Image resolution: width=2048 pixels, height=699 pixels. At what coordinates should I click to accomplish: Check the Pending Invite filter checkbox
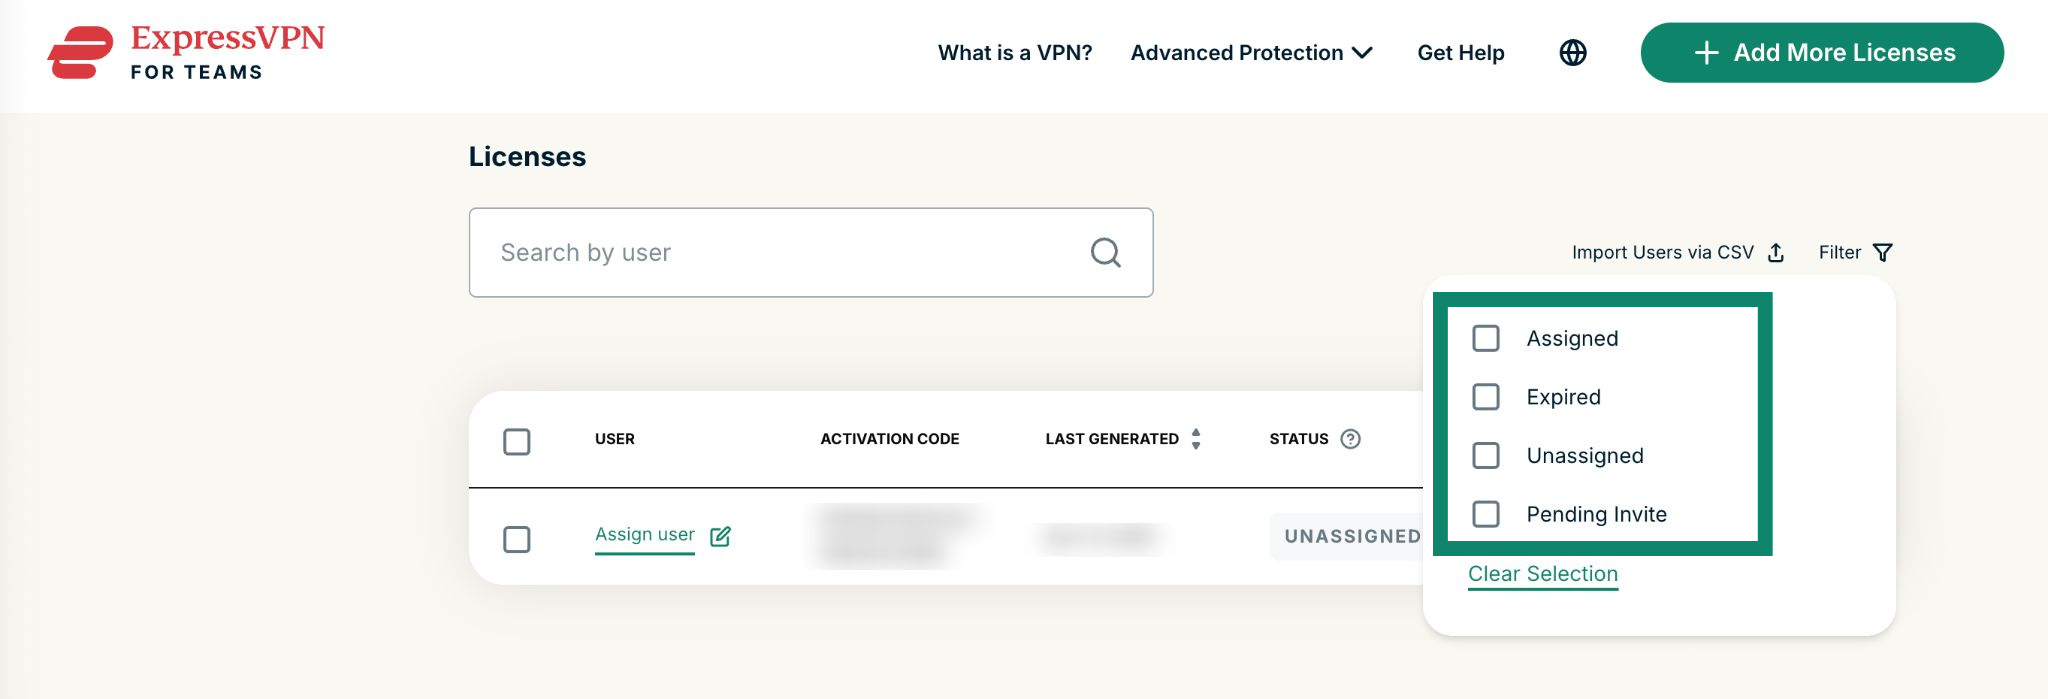point(1486,514)
